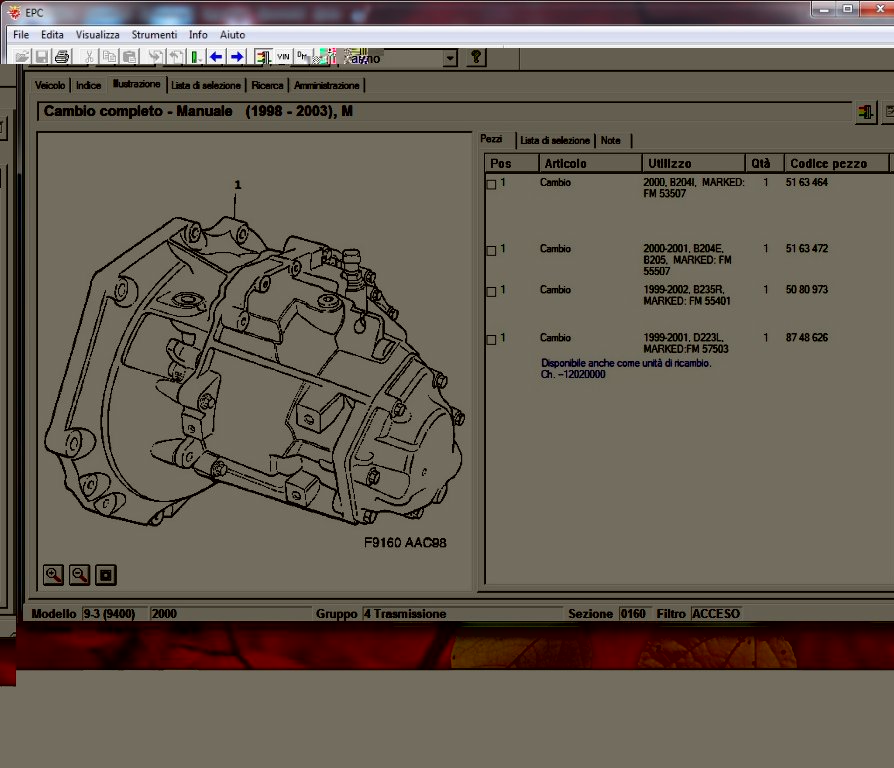Click the title 'Cambio completo - Manuale'
Image resolution: width=894 pixels, height=768 pixels.
point(138,111)
